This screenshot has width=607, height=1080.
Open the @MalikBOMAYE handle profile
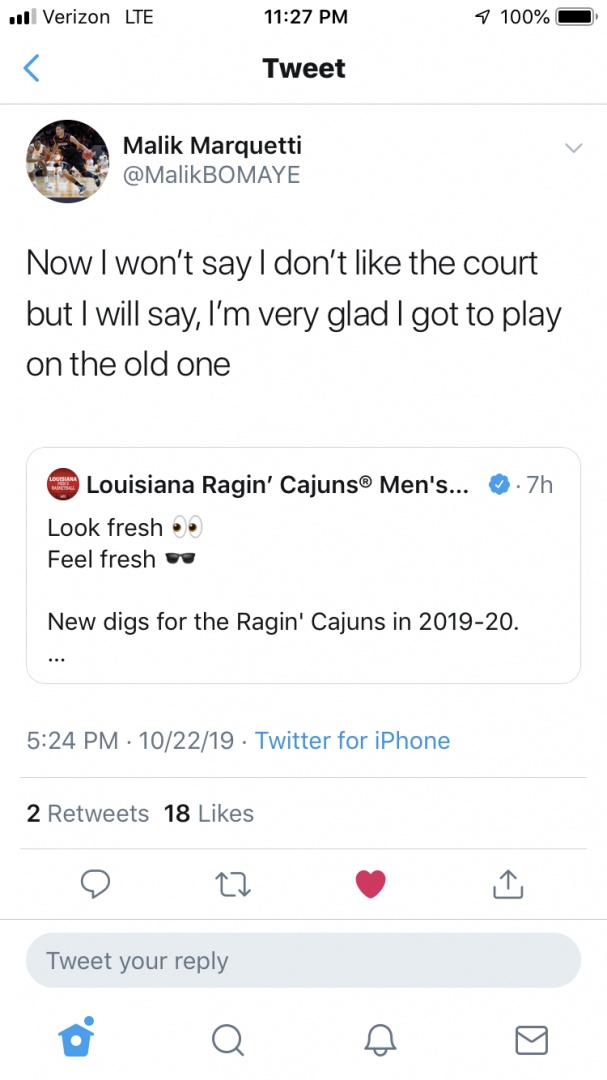click(211, 175)
